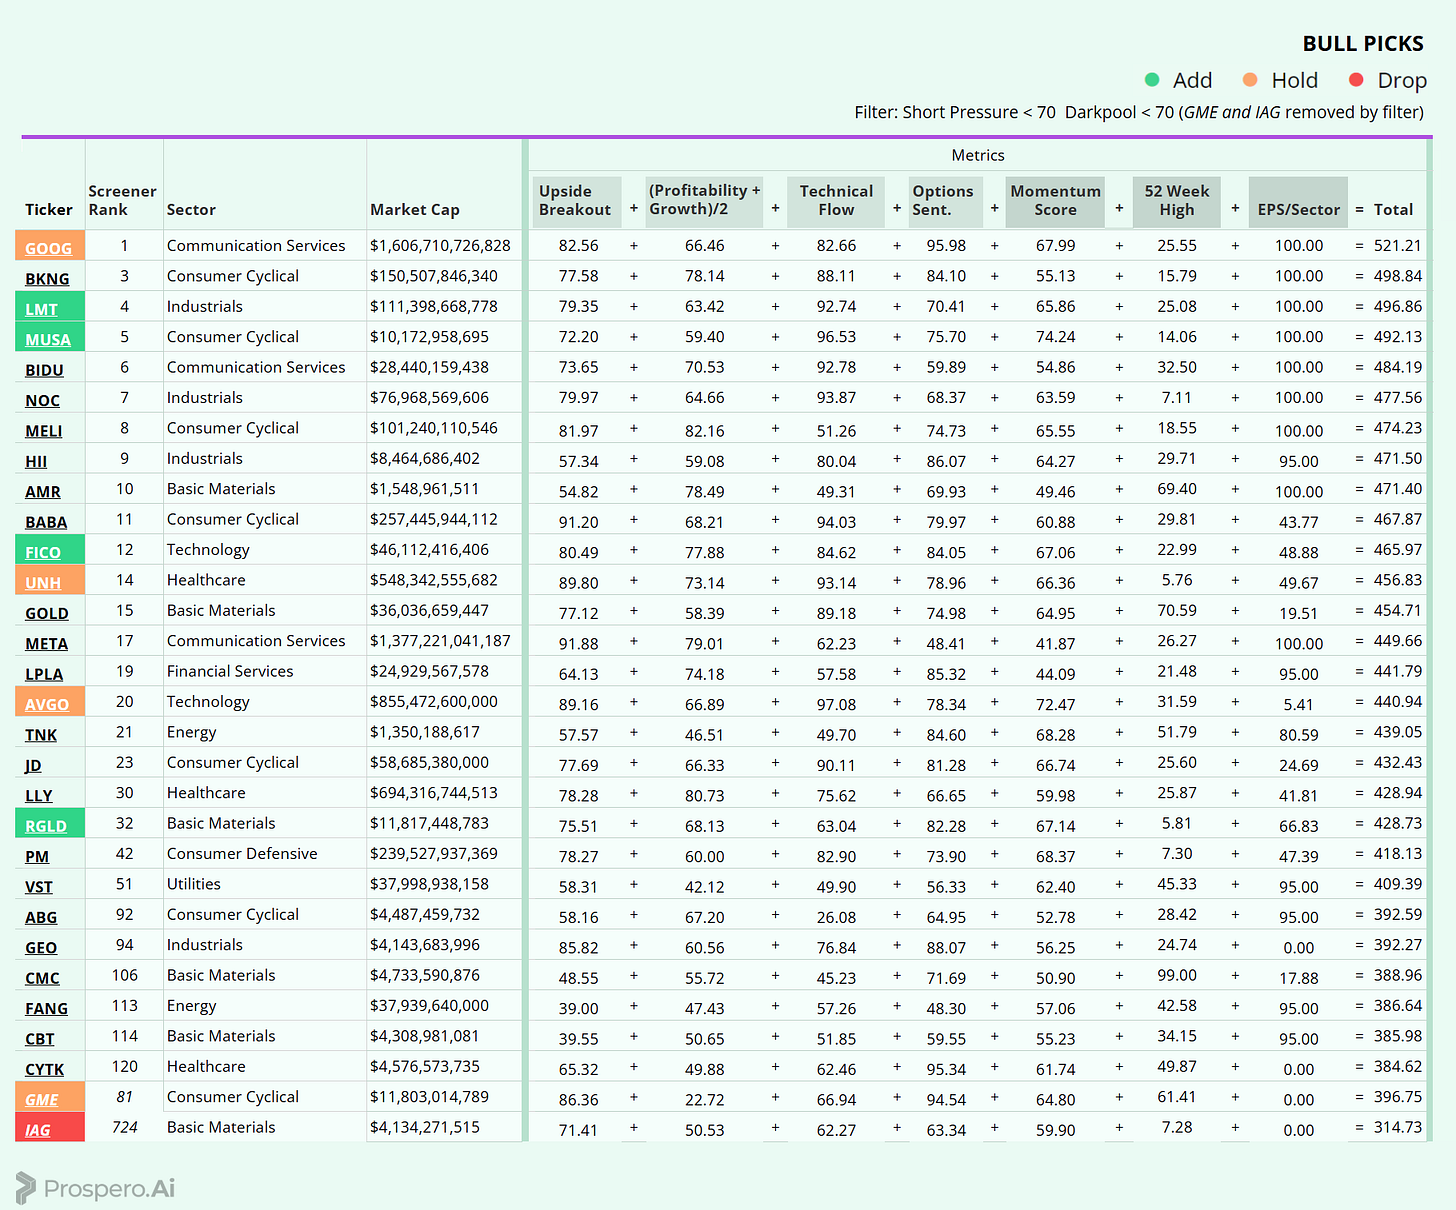Open the LLY ticker link
This screenshot has height=1210, width=1456.
point(39,796)
